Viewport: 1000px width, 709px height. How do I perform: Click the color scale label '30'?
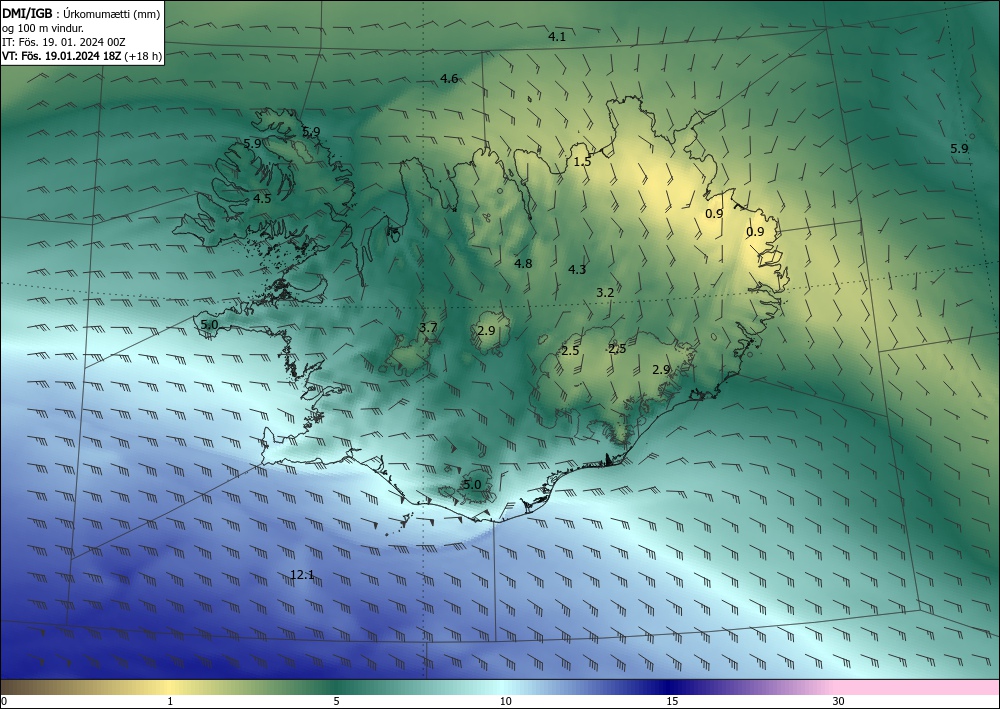pos(839,701)
